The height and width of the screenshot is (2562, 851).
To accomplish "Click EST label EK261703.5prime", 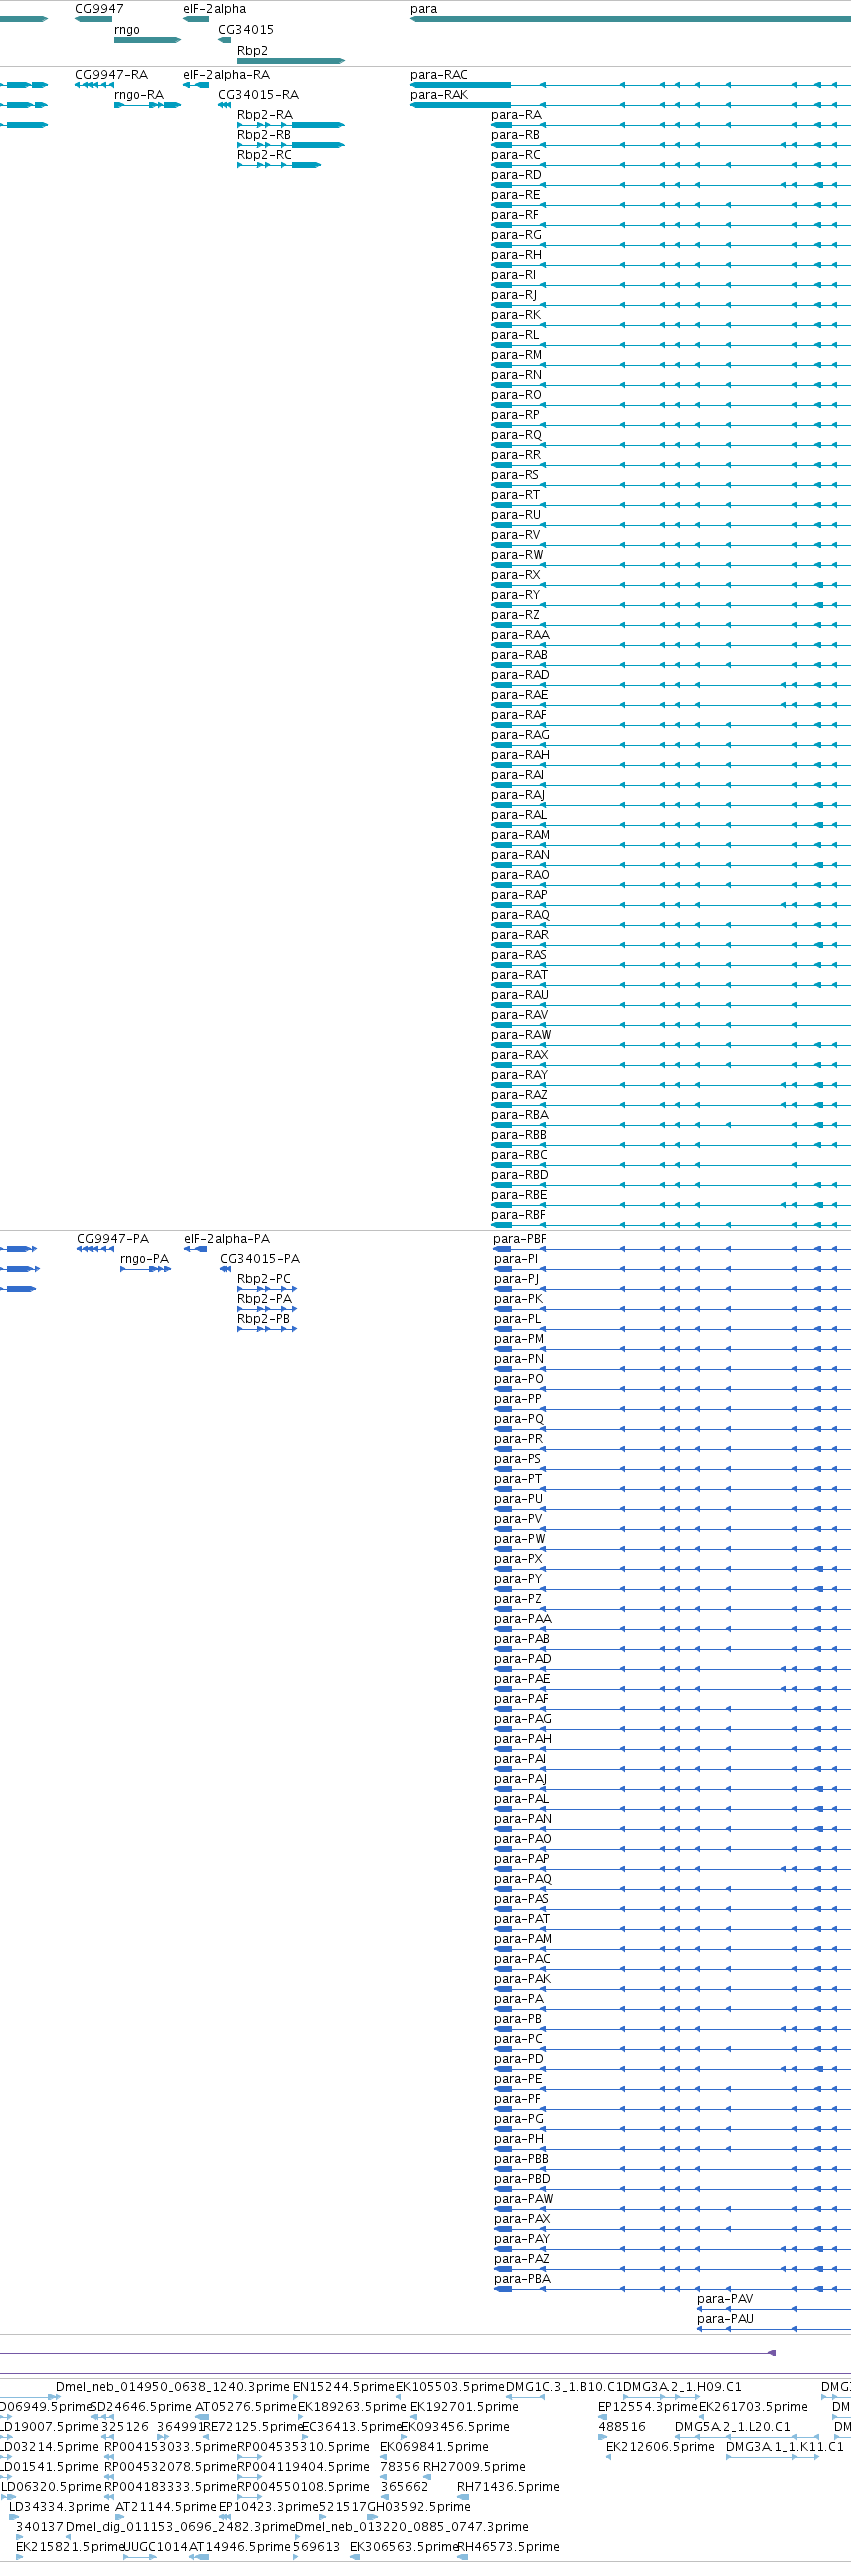I will (x=753, y=2407).
